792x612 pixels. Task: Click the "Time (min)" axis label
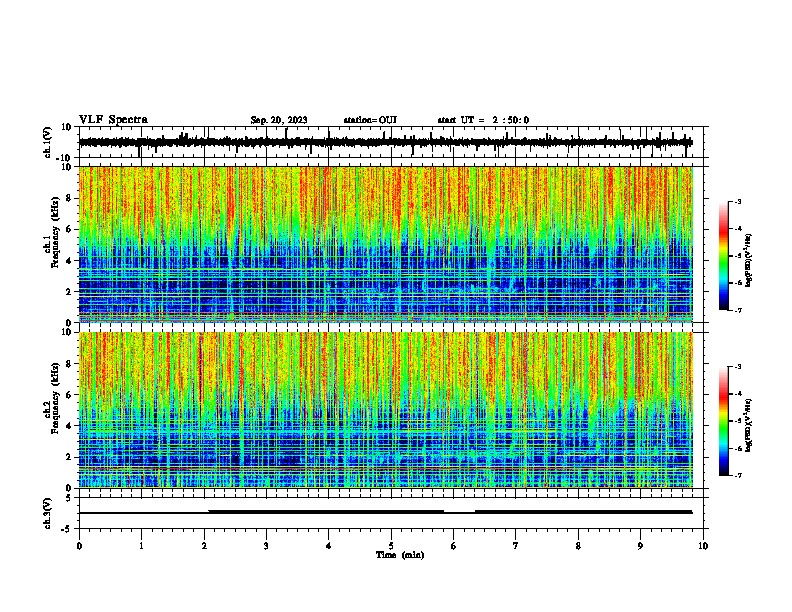400,555
